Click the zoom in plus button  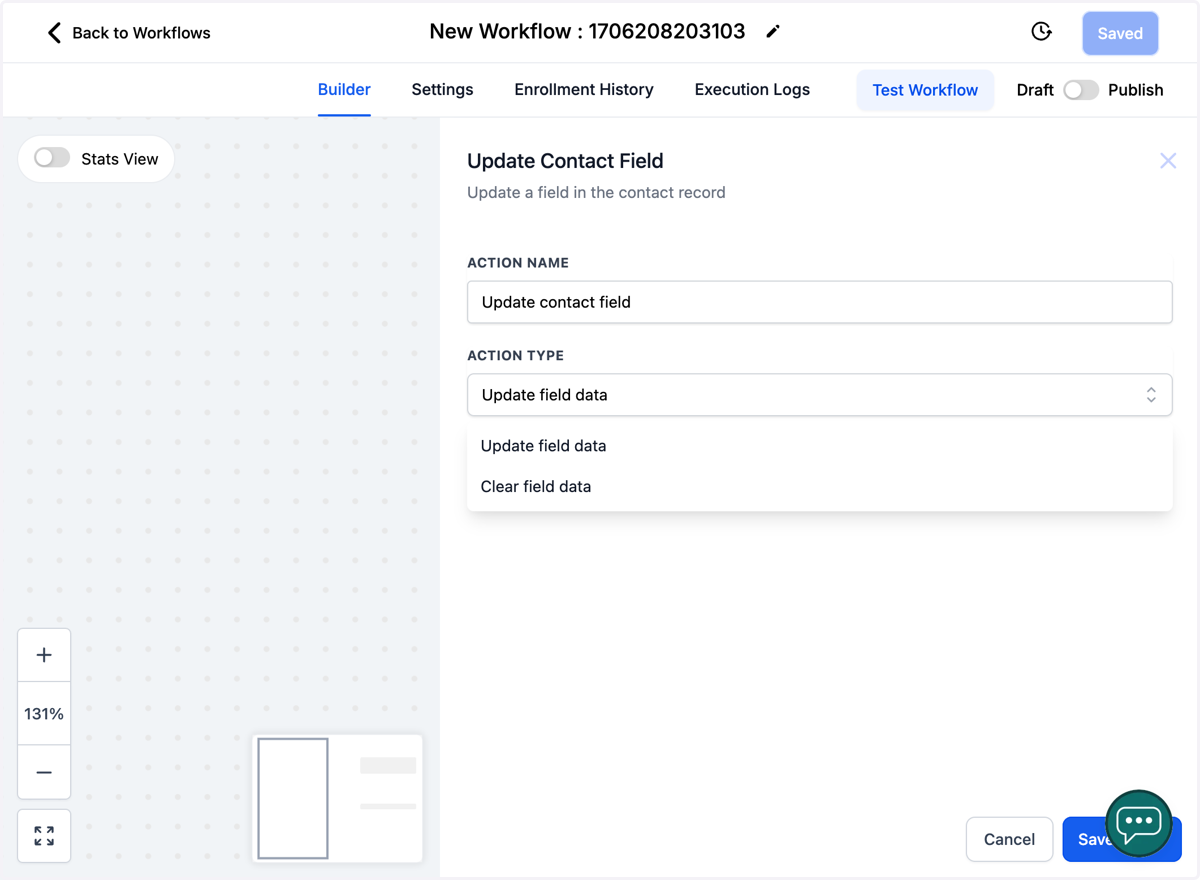point(44,655)
